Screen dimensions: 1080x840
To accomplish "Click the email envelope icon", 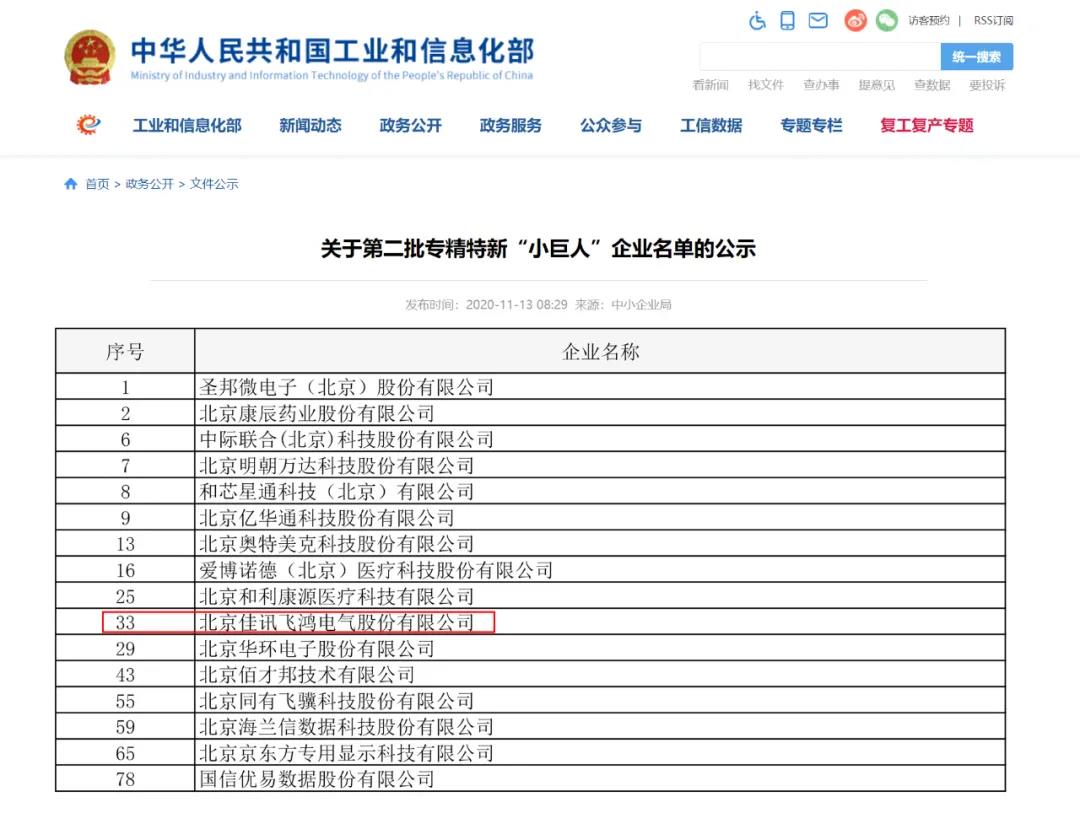I will coord(818,20).
